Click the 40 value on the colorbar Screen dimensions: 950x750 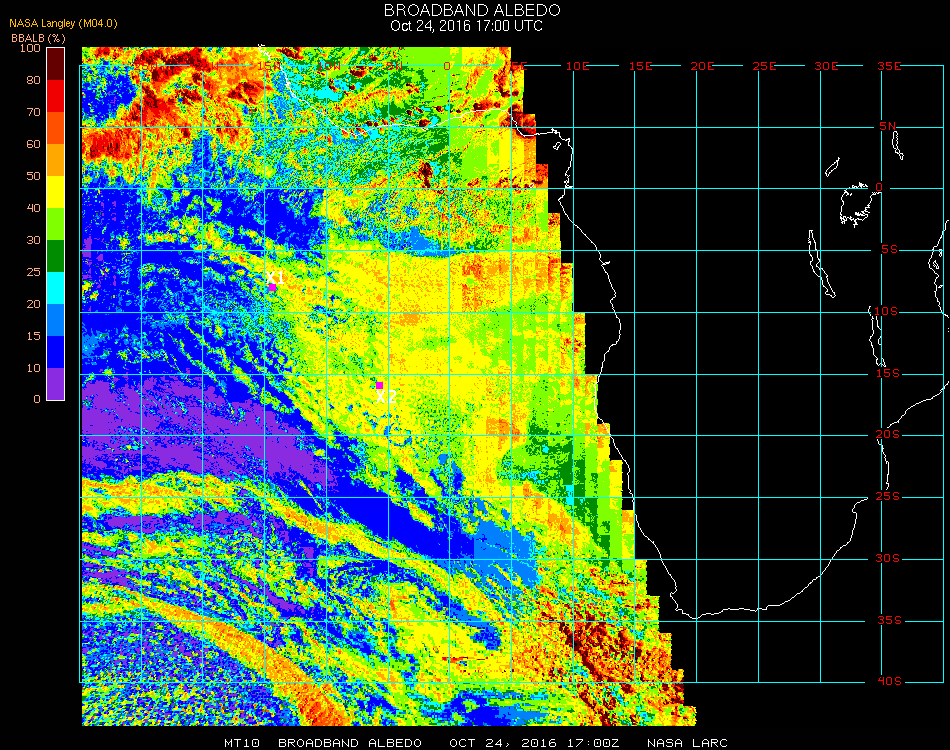coord(33,208)
